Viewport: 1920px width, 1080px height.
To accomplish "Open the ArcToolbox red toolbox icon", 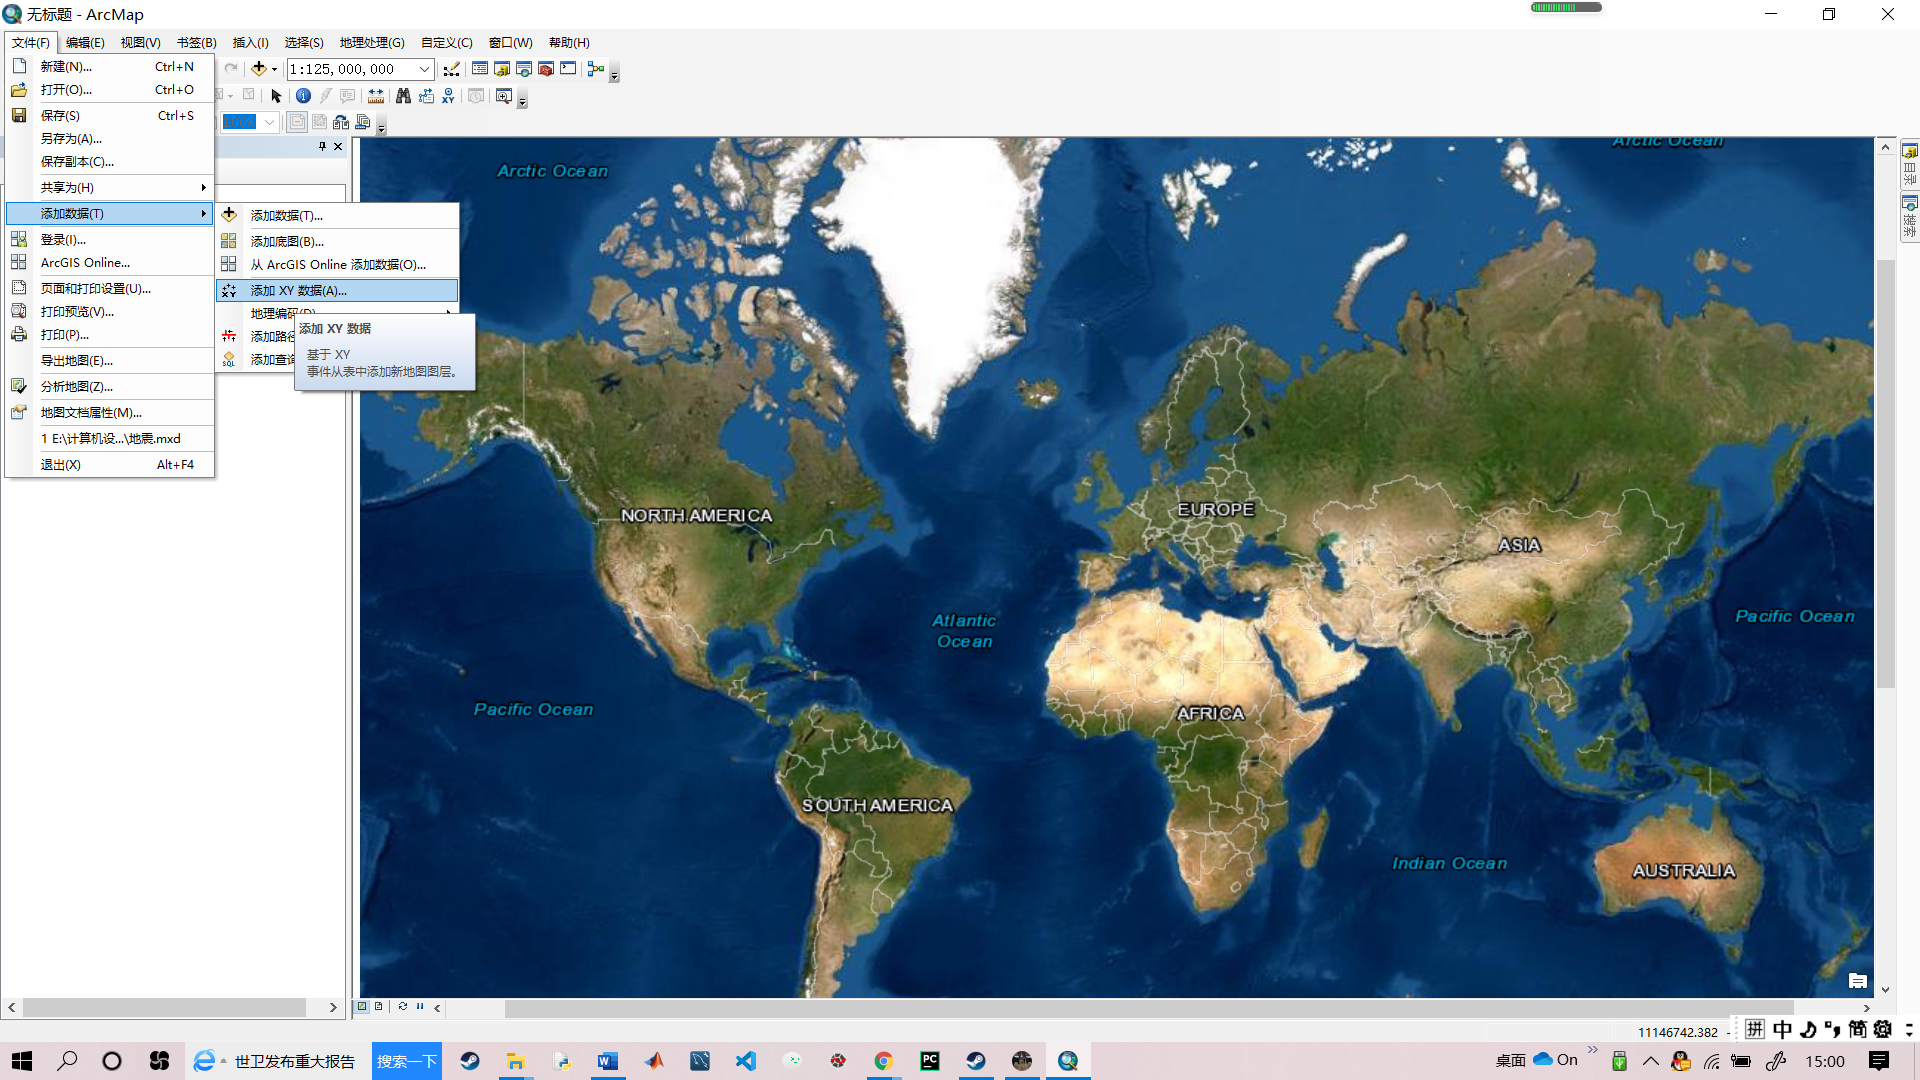I will (546, 69).
